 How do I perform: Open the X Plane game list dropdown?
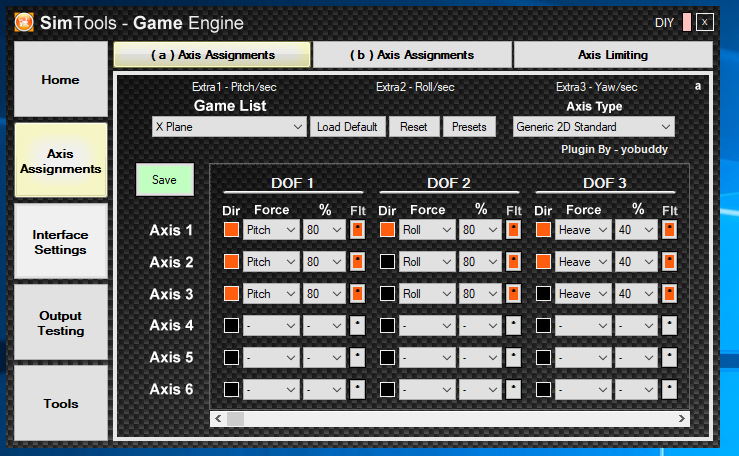click(x=229, y=127)
